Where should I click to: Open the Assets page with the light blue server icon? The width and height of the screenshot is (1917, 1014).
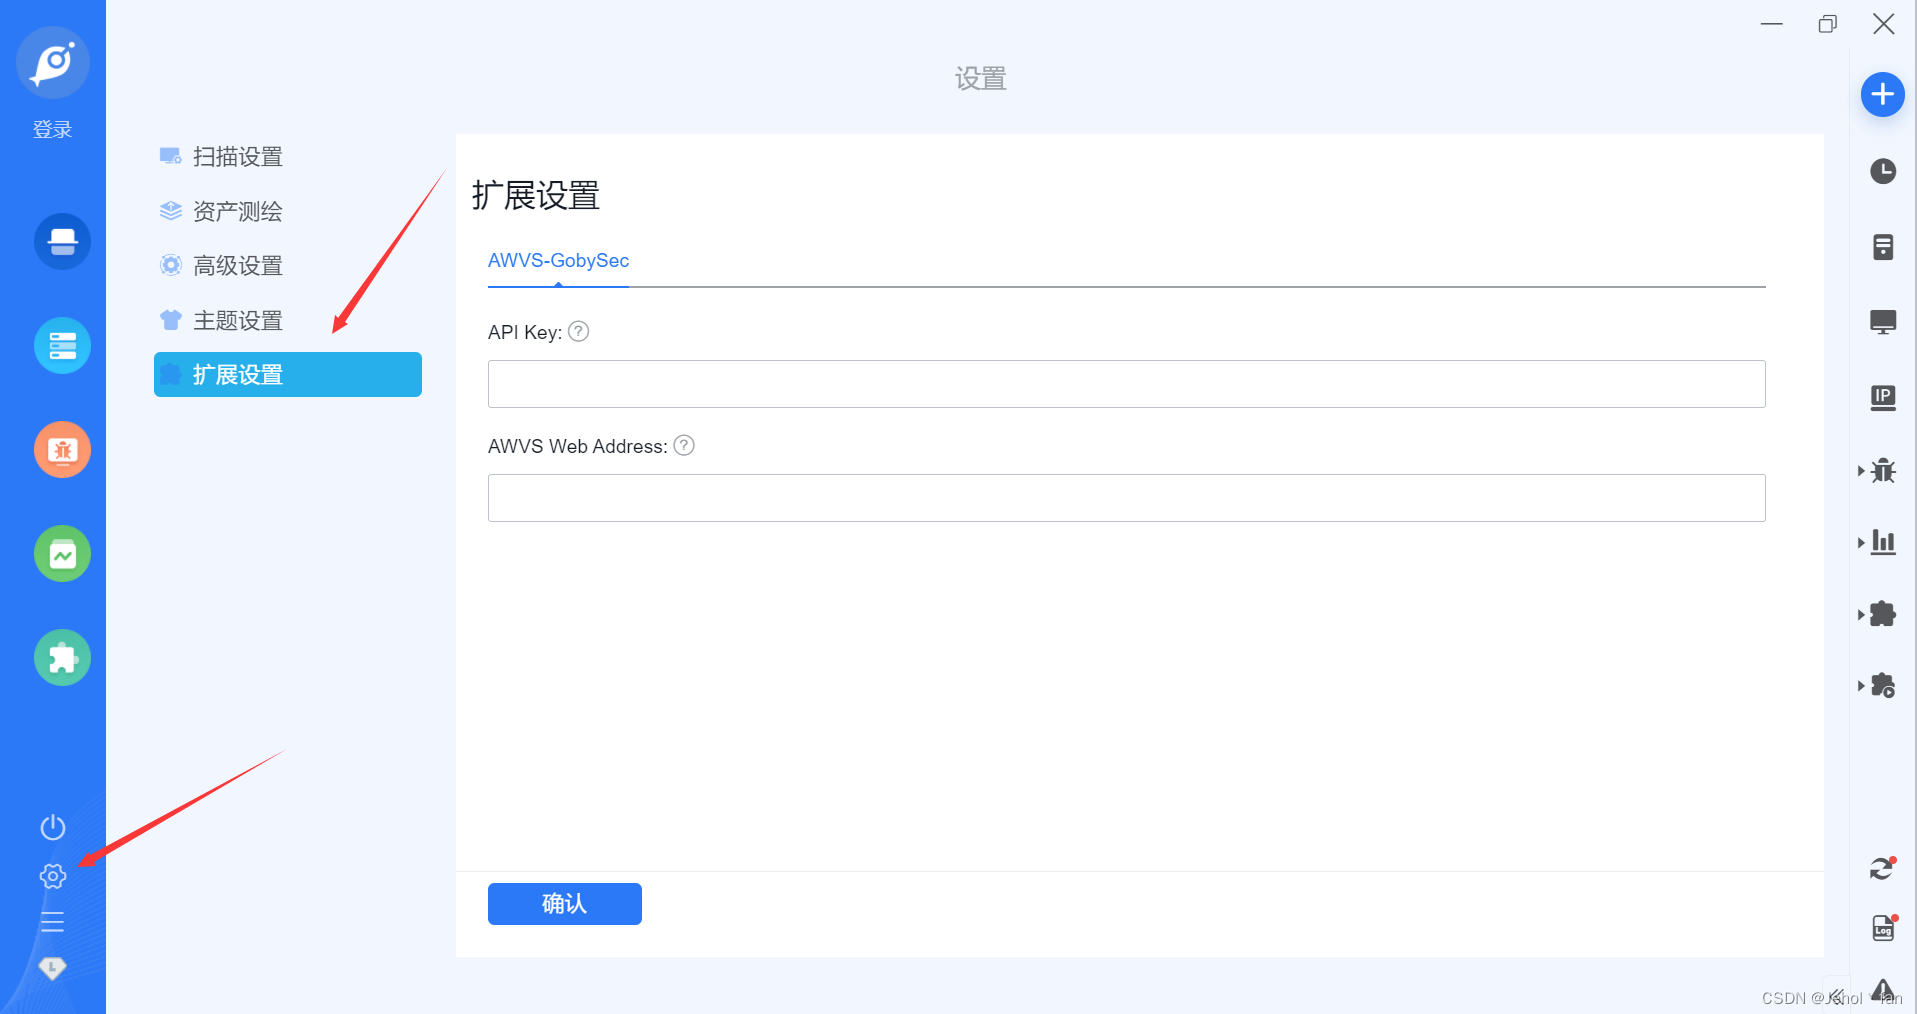pos(62,346)
